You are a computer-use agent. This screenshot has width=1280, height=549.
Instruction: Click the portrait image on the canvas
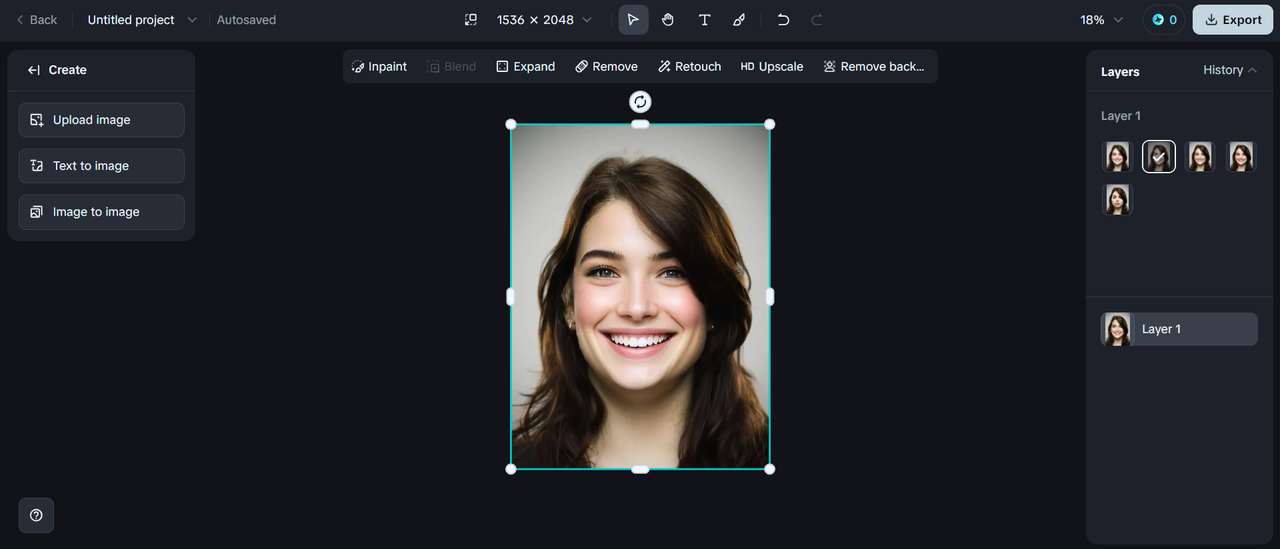(x=640, y=297)
